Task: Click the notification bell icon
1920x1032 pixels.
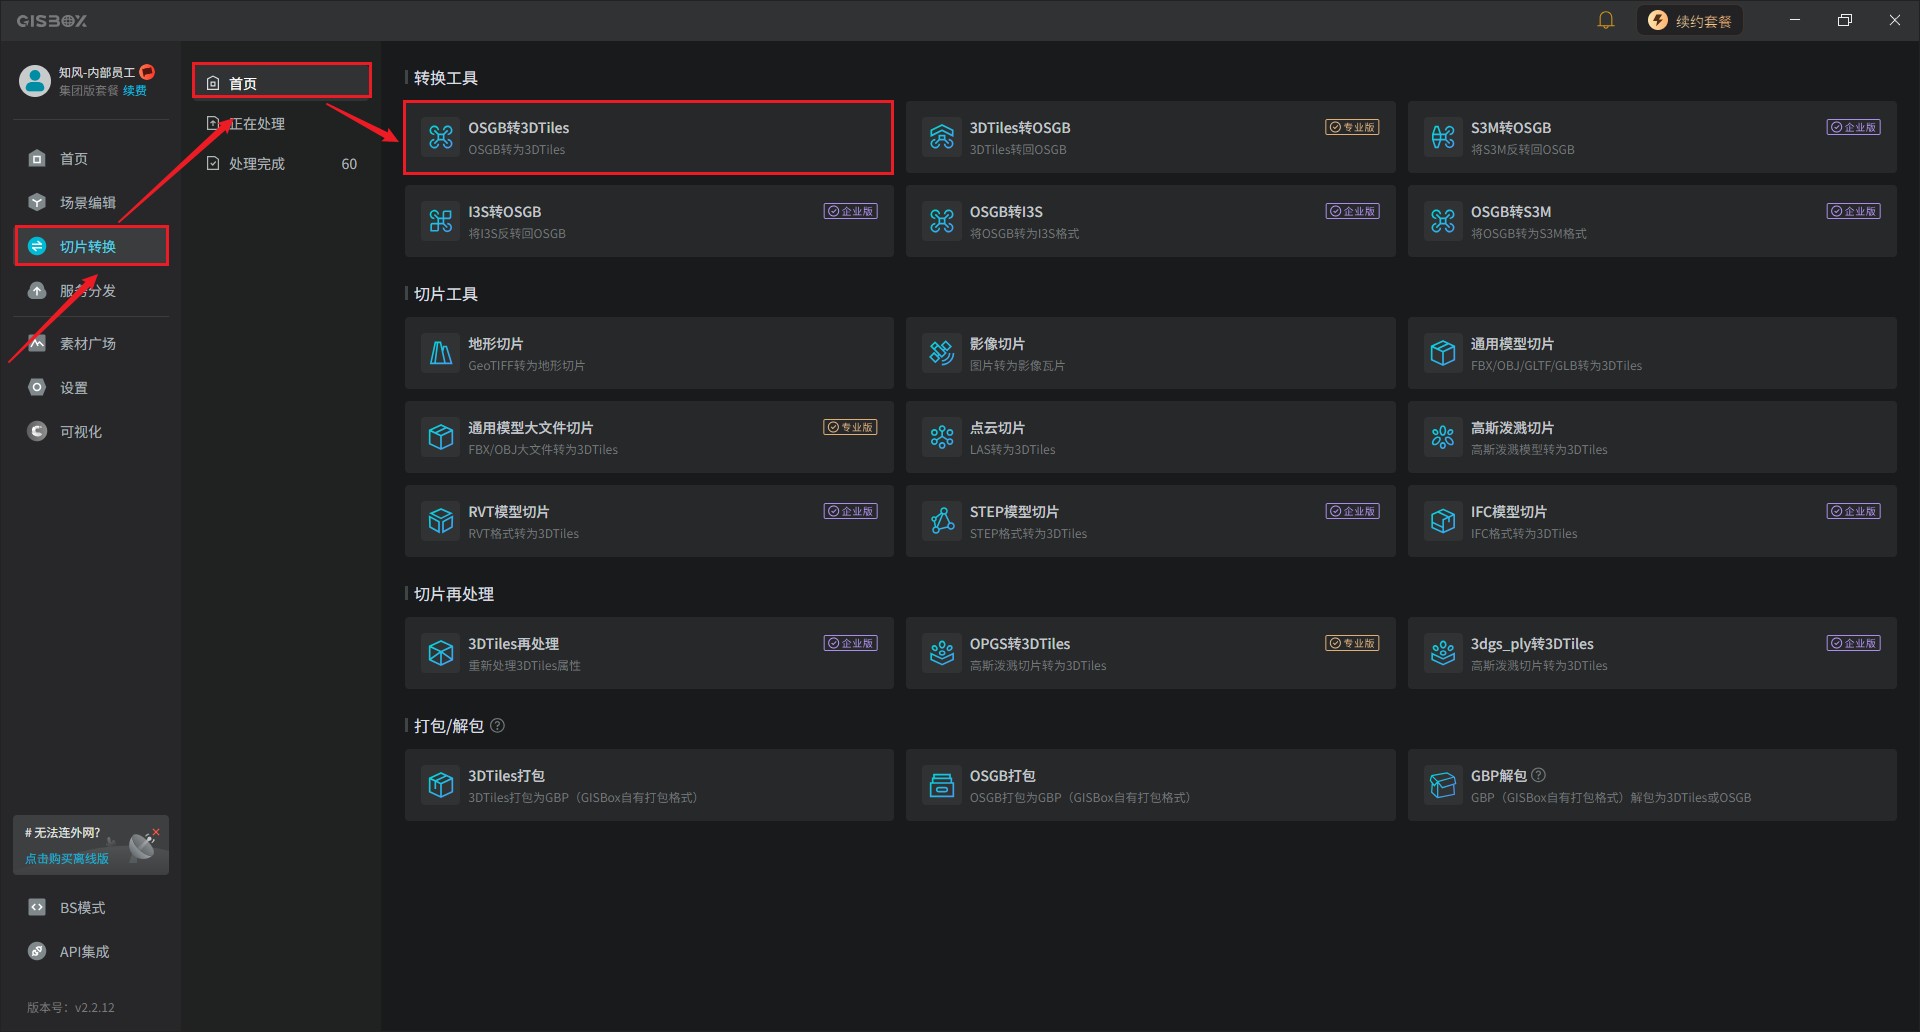Action: point(1605,20)
